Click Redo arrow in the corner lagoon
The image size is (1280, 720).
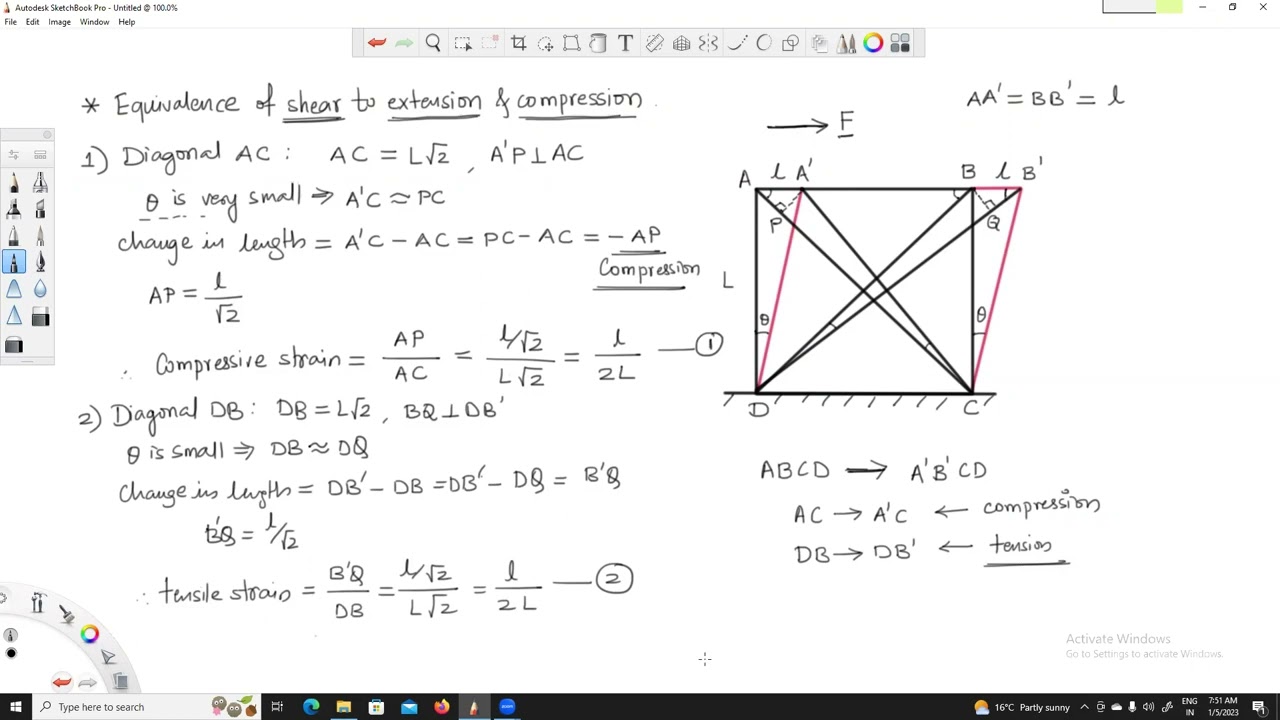[x=88, y=682]
